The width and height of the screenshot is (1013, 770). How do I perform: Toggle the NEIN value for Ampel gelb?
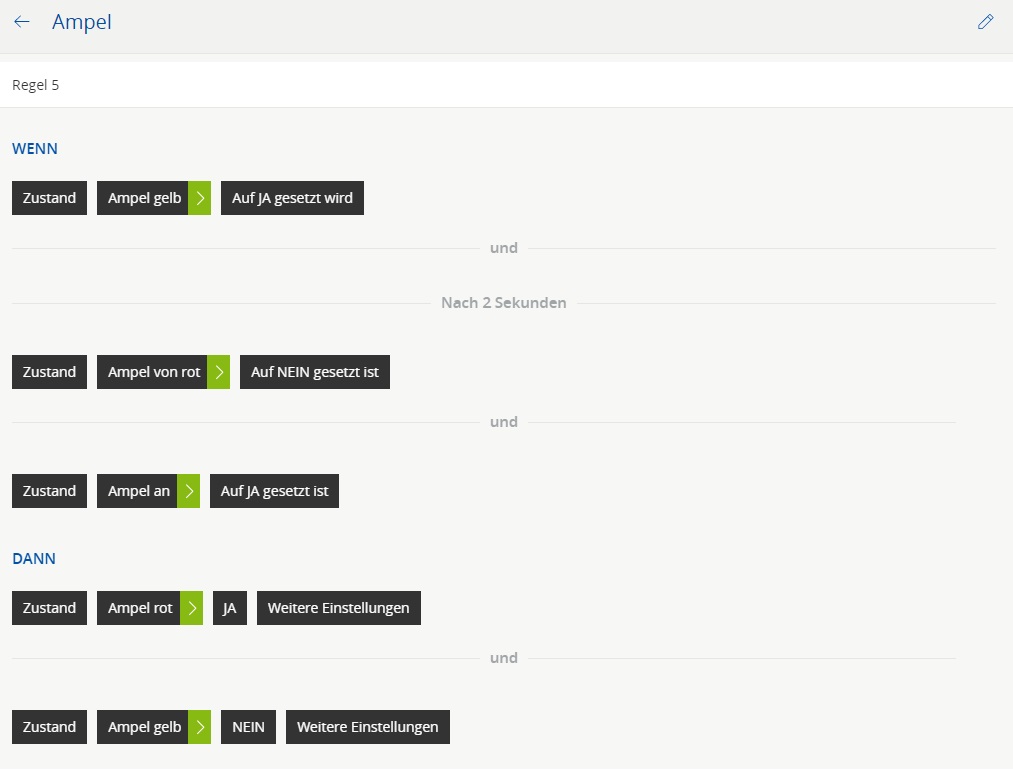click(248, 727)
